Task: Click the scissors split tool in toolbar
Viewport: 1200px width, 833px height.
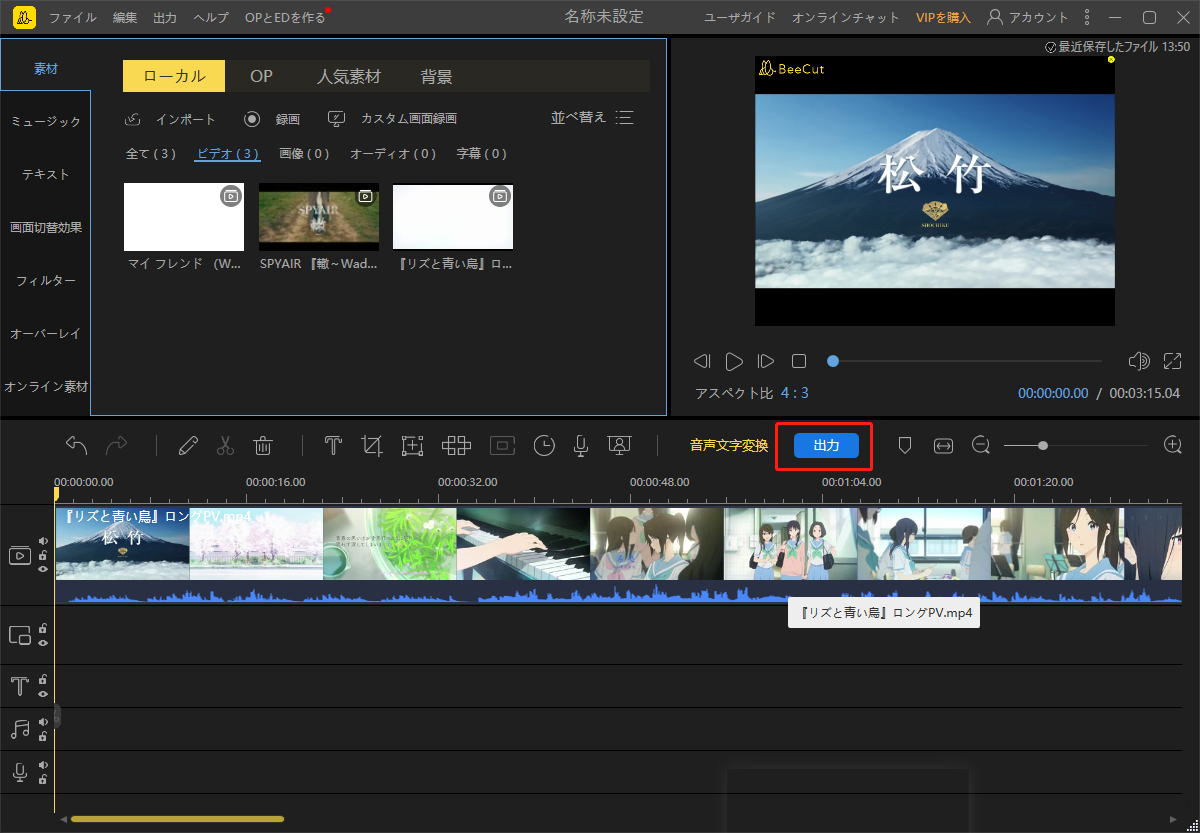Action: point(225,446)
